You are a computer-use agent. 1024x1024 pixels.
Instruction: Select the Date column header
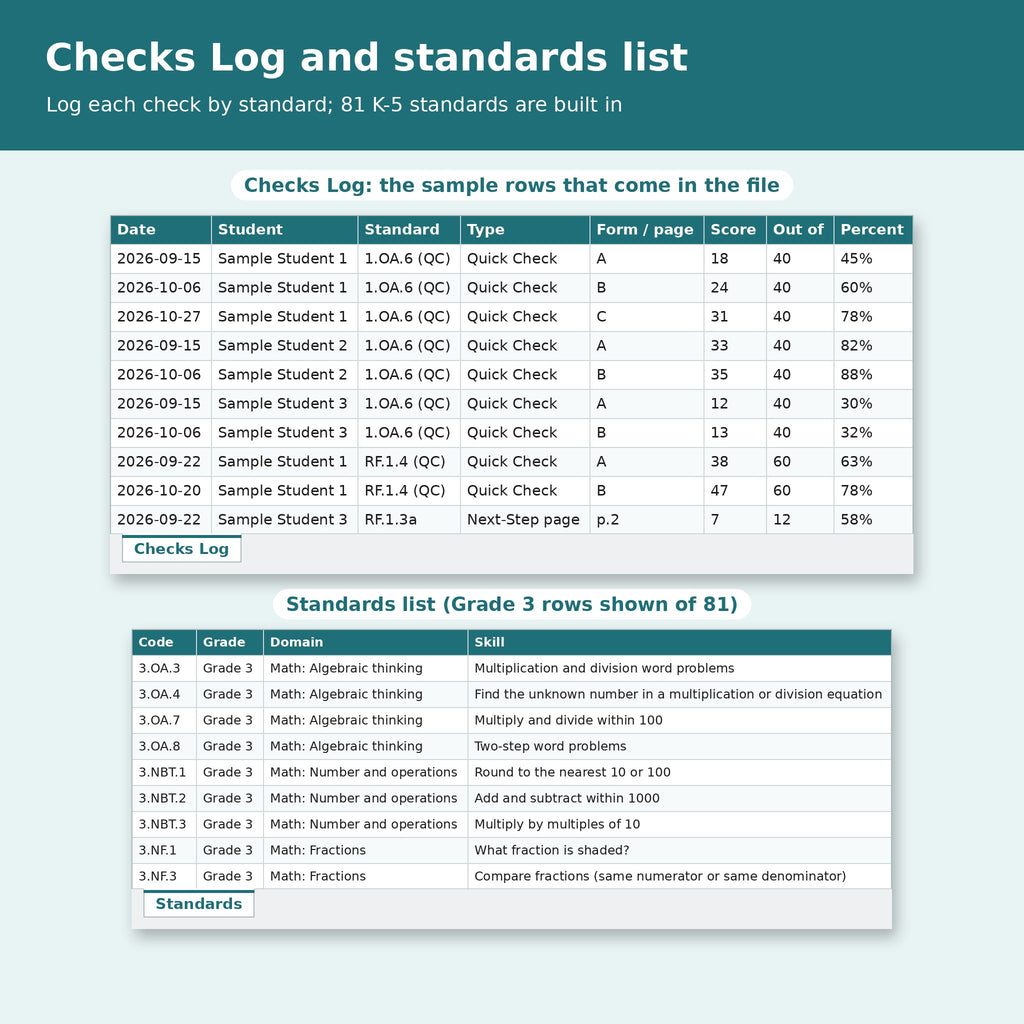pos(161,230)
